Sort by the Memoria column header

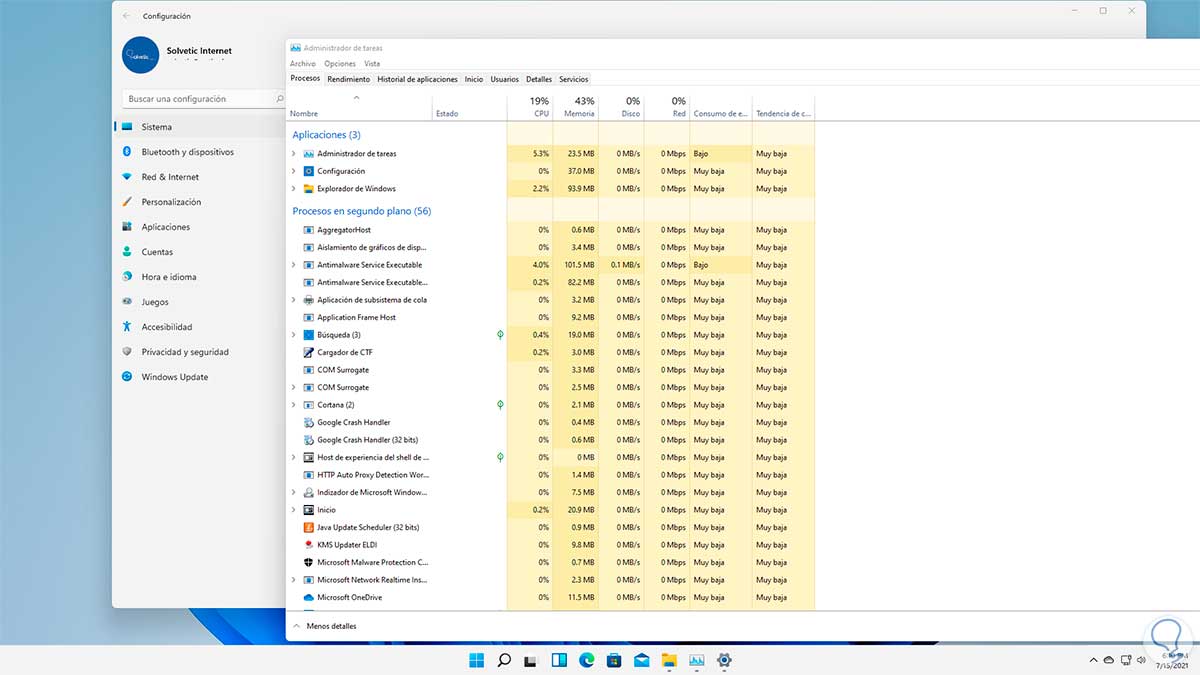[x=575, y=108]
